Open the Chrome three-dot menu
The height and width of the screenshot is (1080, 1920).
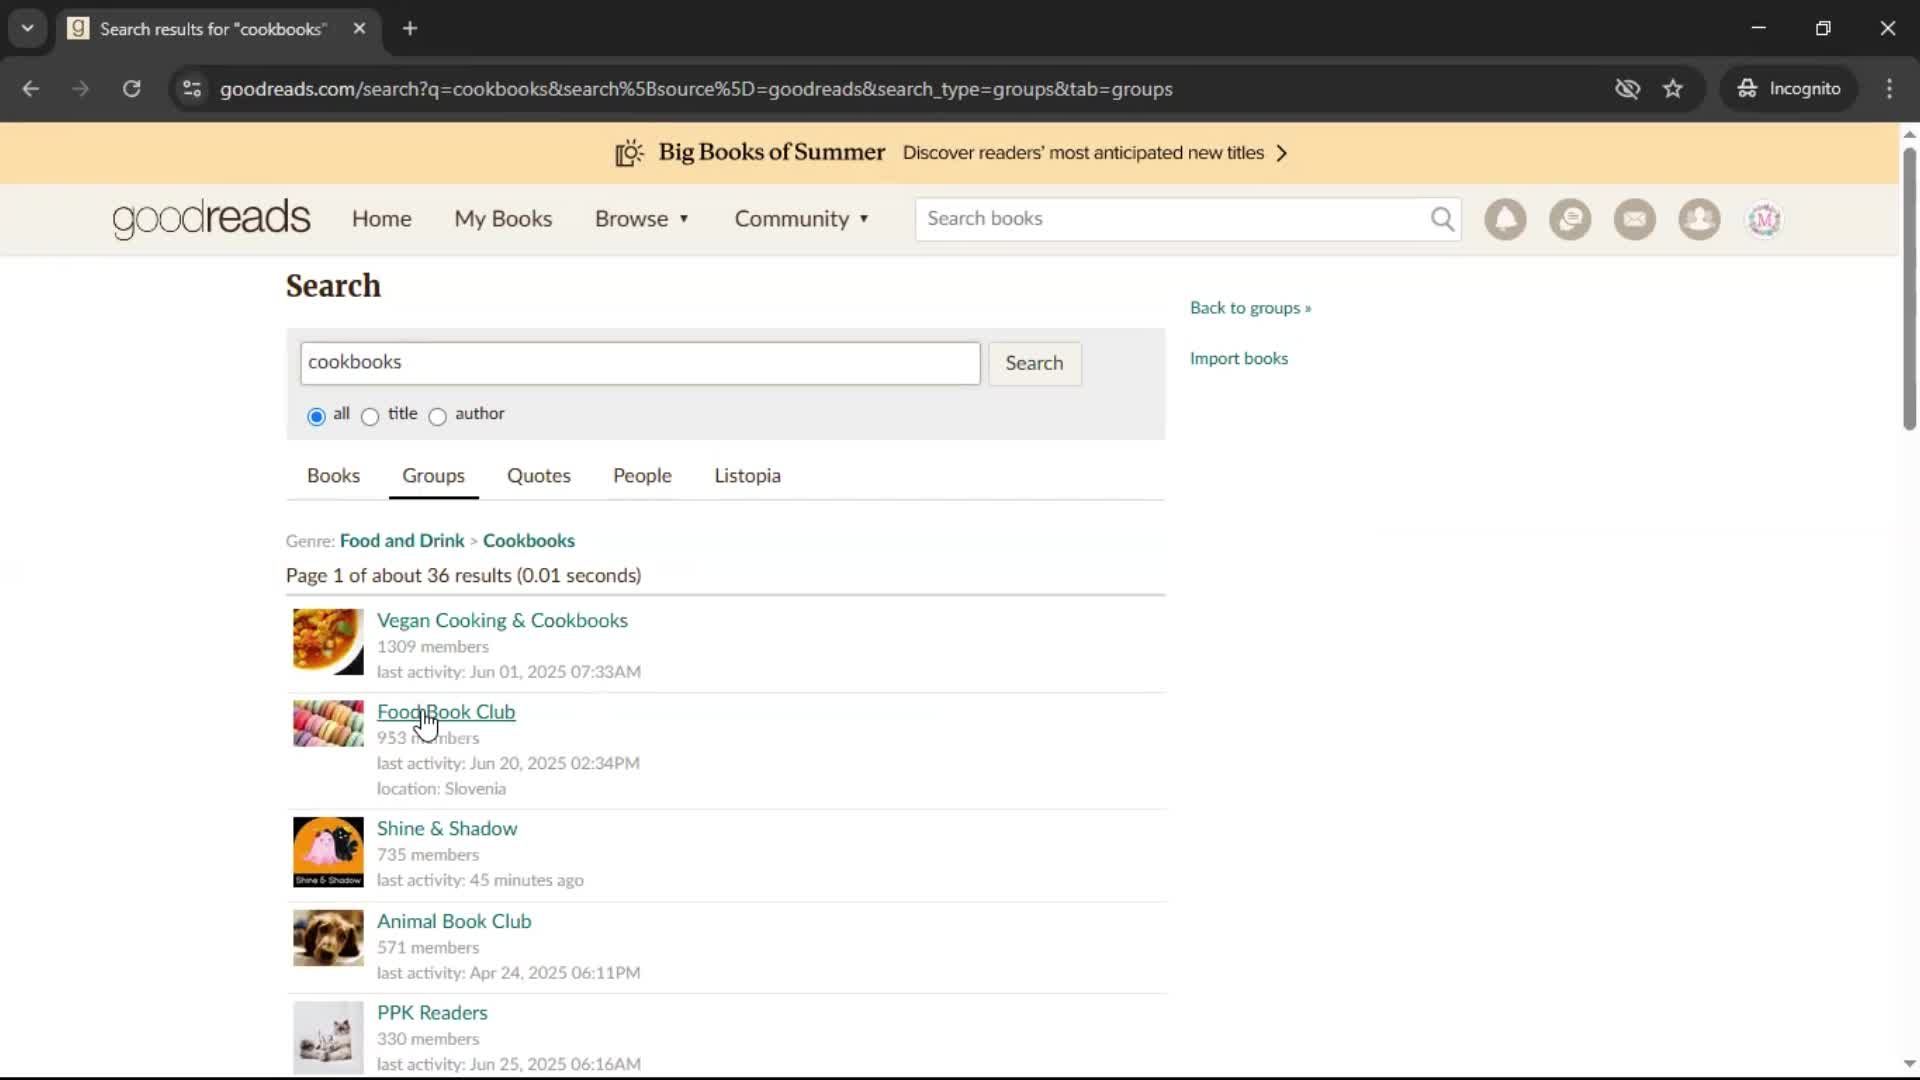click(1889, 89)
